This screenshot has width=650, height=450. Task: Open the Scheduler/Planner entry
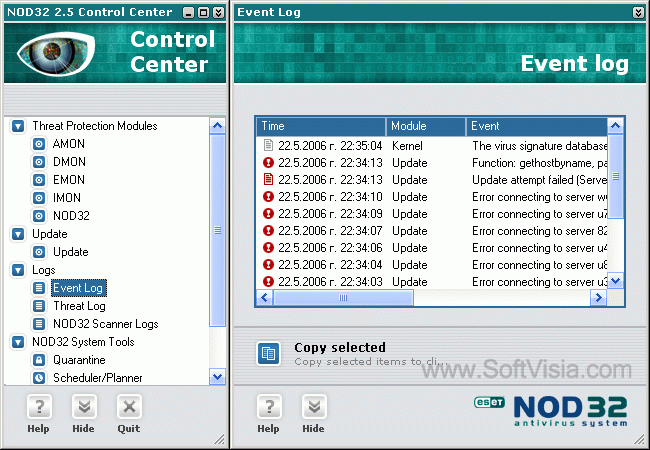coord(98,377)
